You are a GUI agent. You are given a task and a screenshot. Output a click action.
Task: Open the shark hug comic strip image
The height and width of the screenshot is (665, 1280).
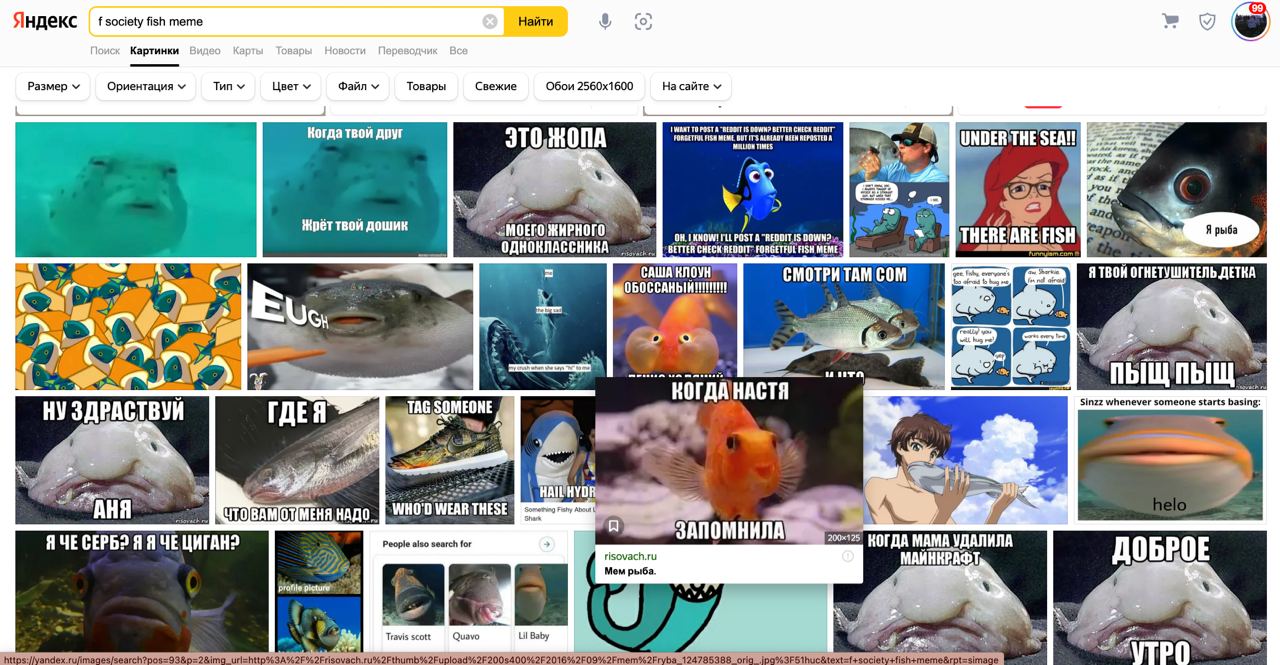(1011, 326)
